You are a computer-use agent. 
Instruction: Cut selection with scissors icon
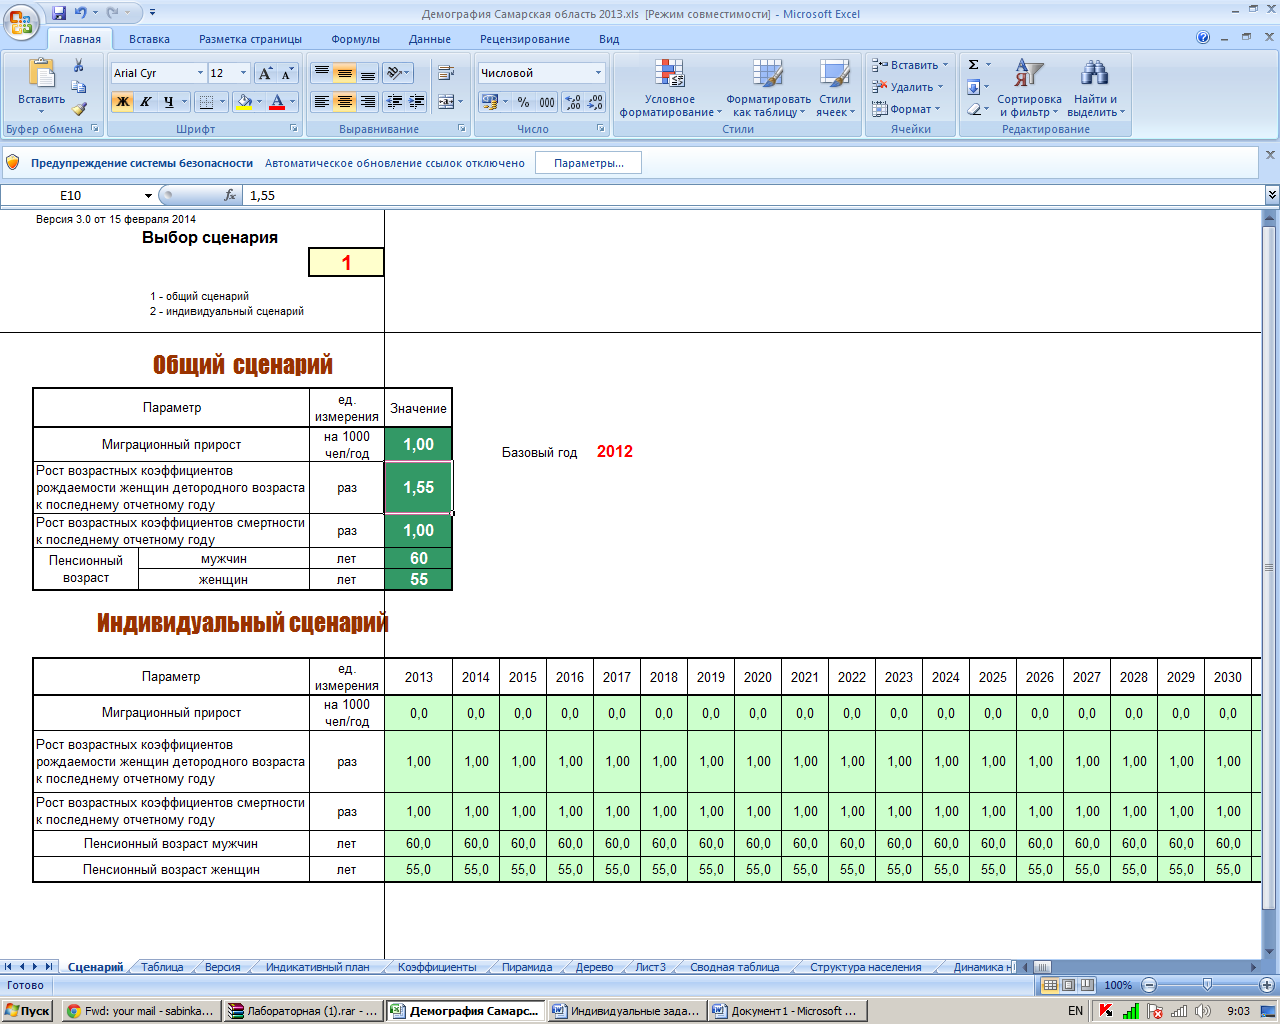pyautogui.click(x=79, y=66)
